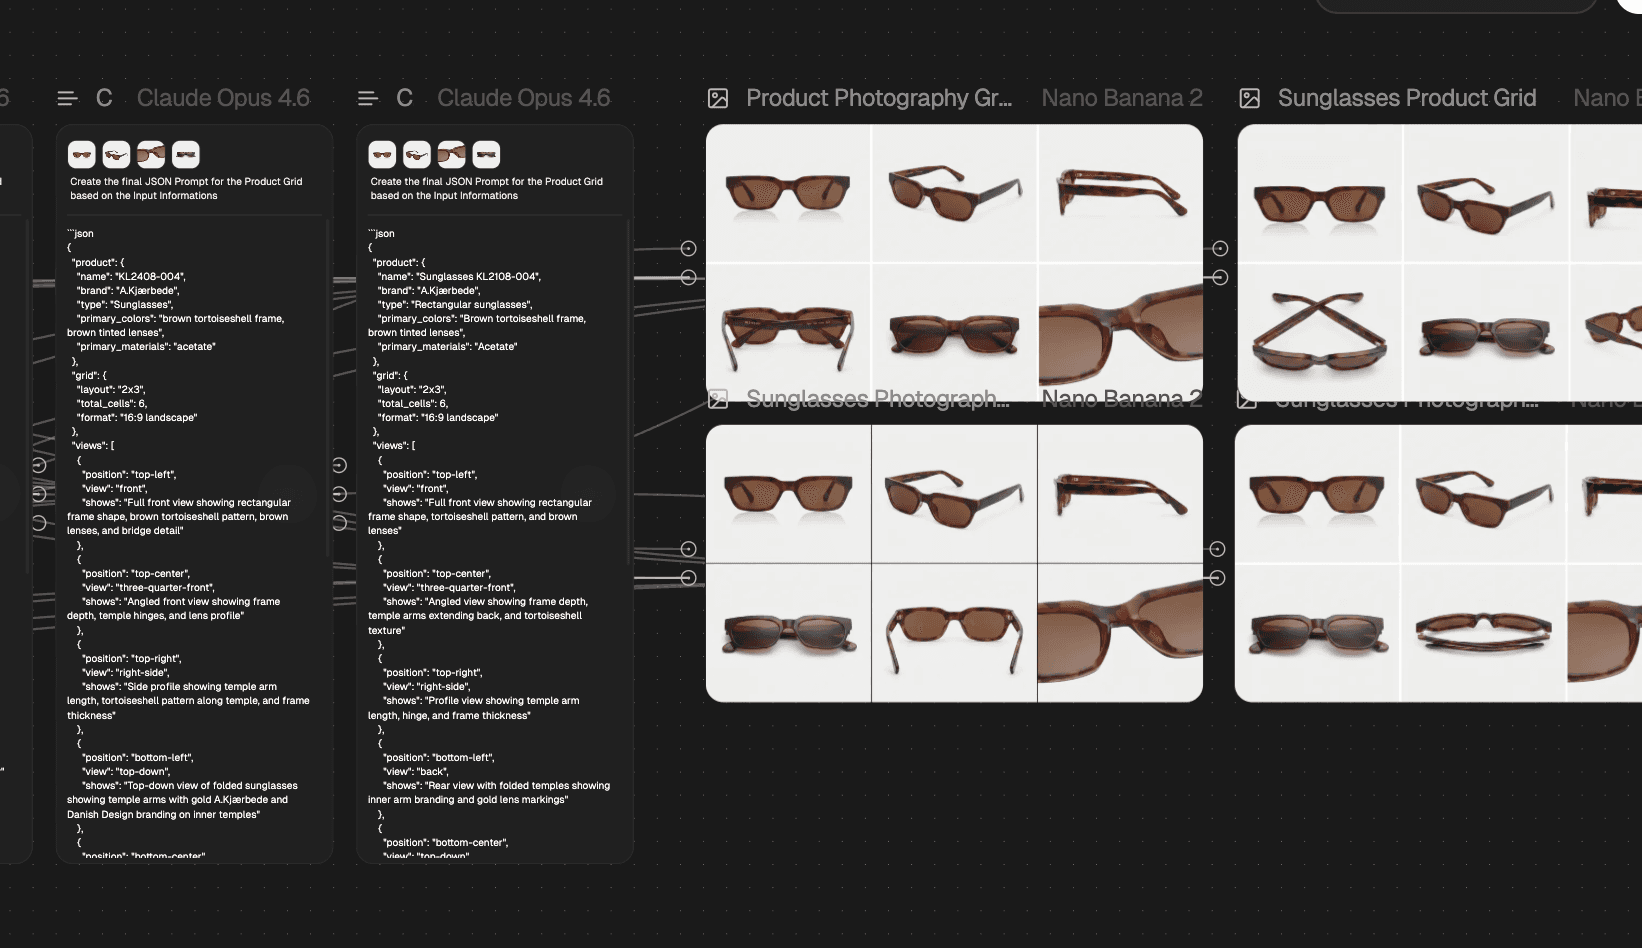1642x948 pixels.
Task: Click the close-up lens cell in Product Photography grid
Action: pyautogui.click(x=1121, y=333)
